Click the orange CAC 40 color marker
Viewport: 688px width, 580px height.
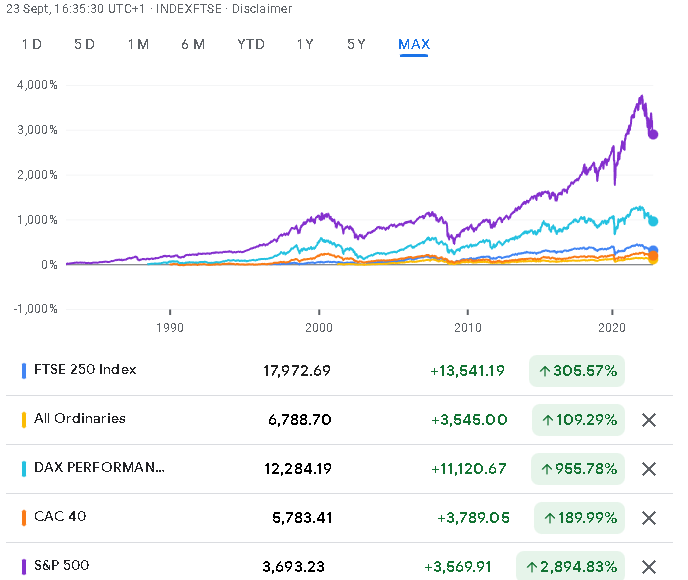(x=24, y=518)
